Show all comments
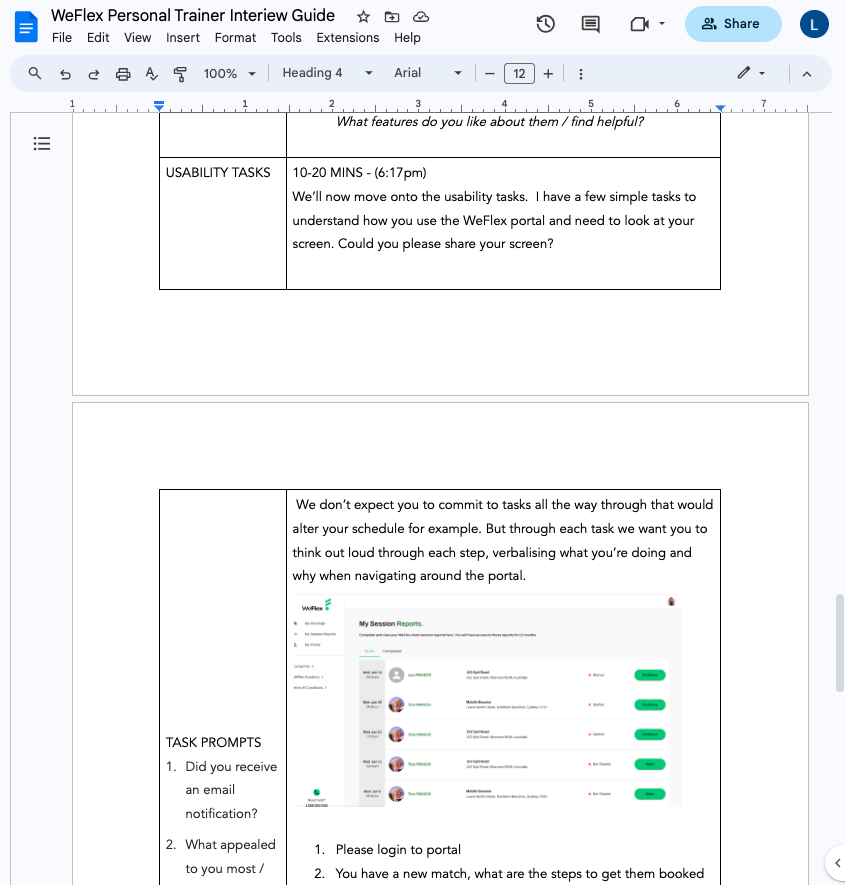 click(590, 24)
